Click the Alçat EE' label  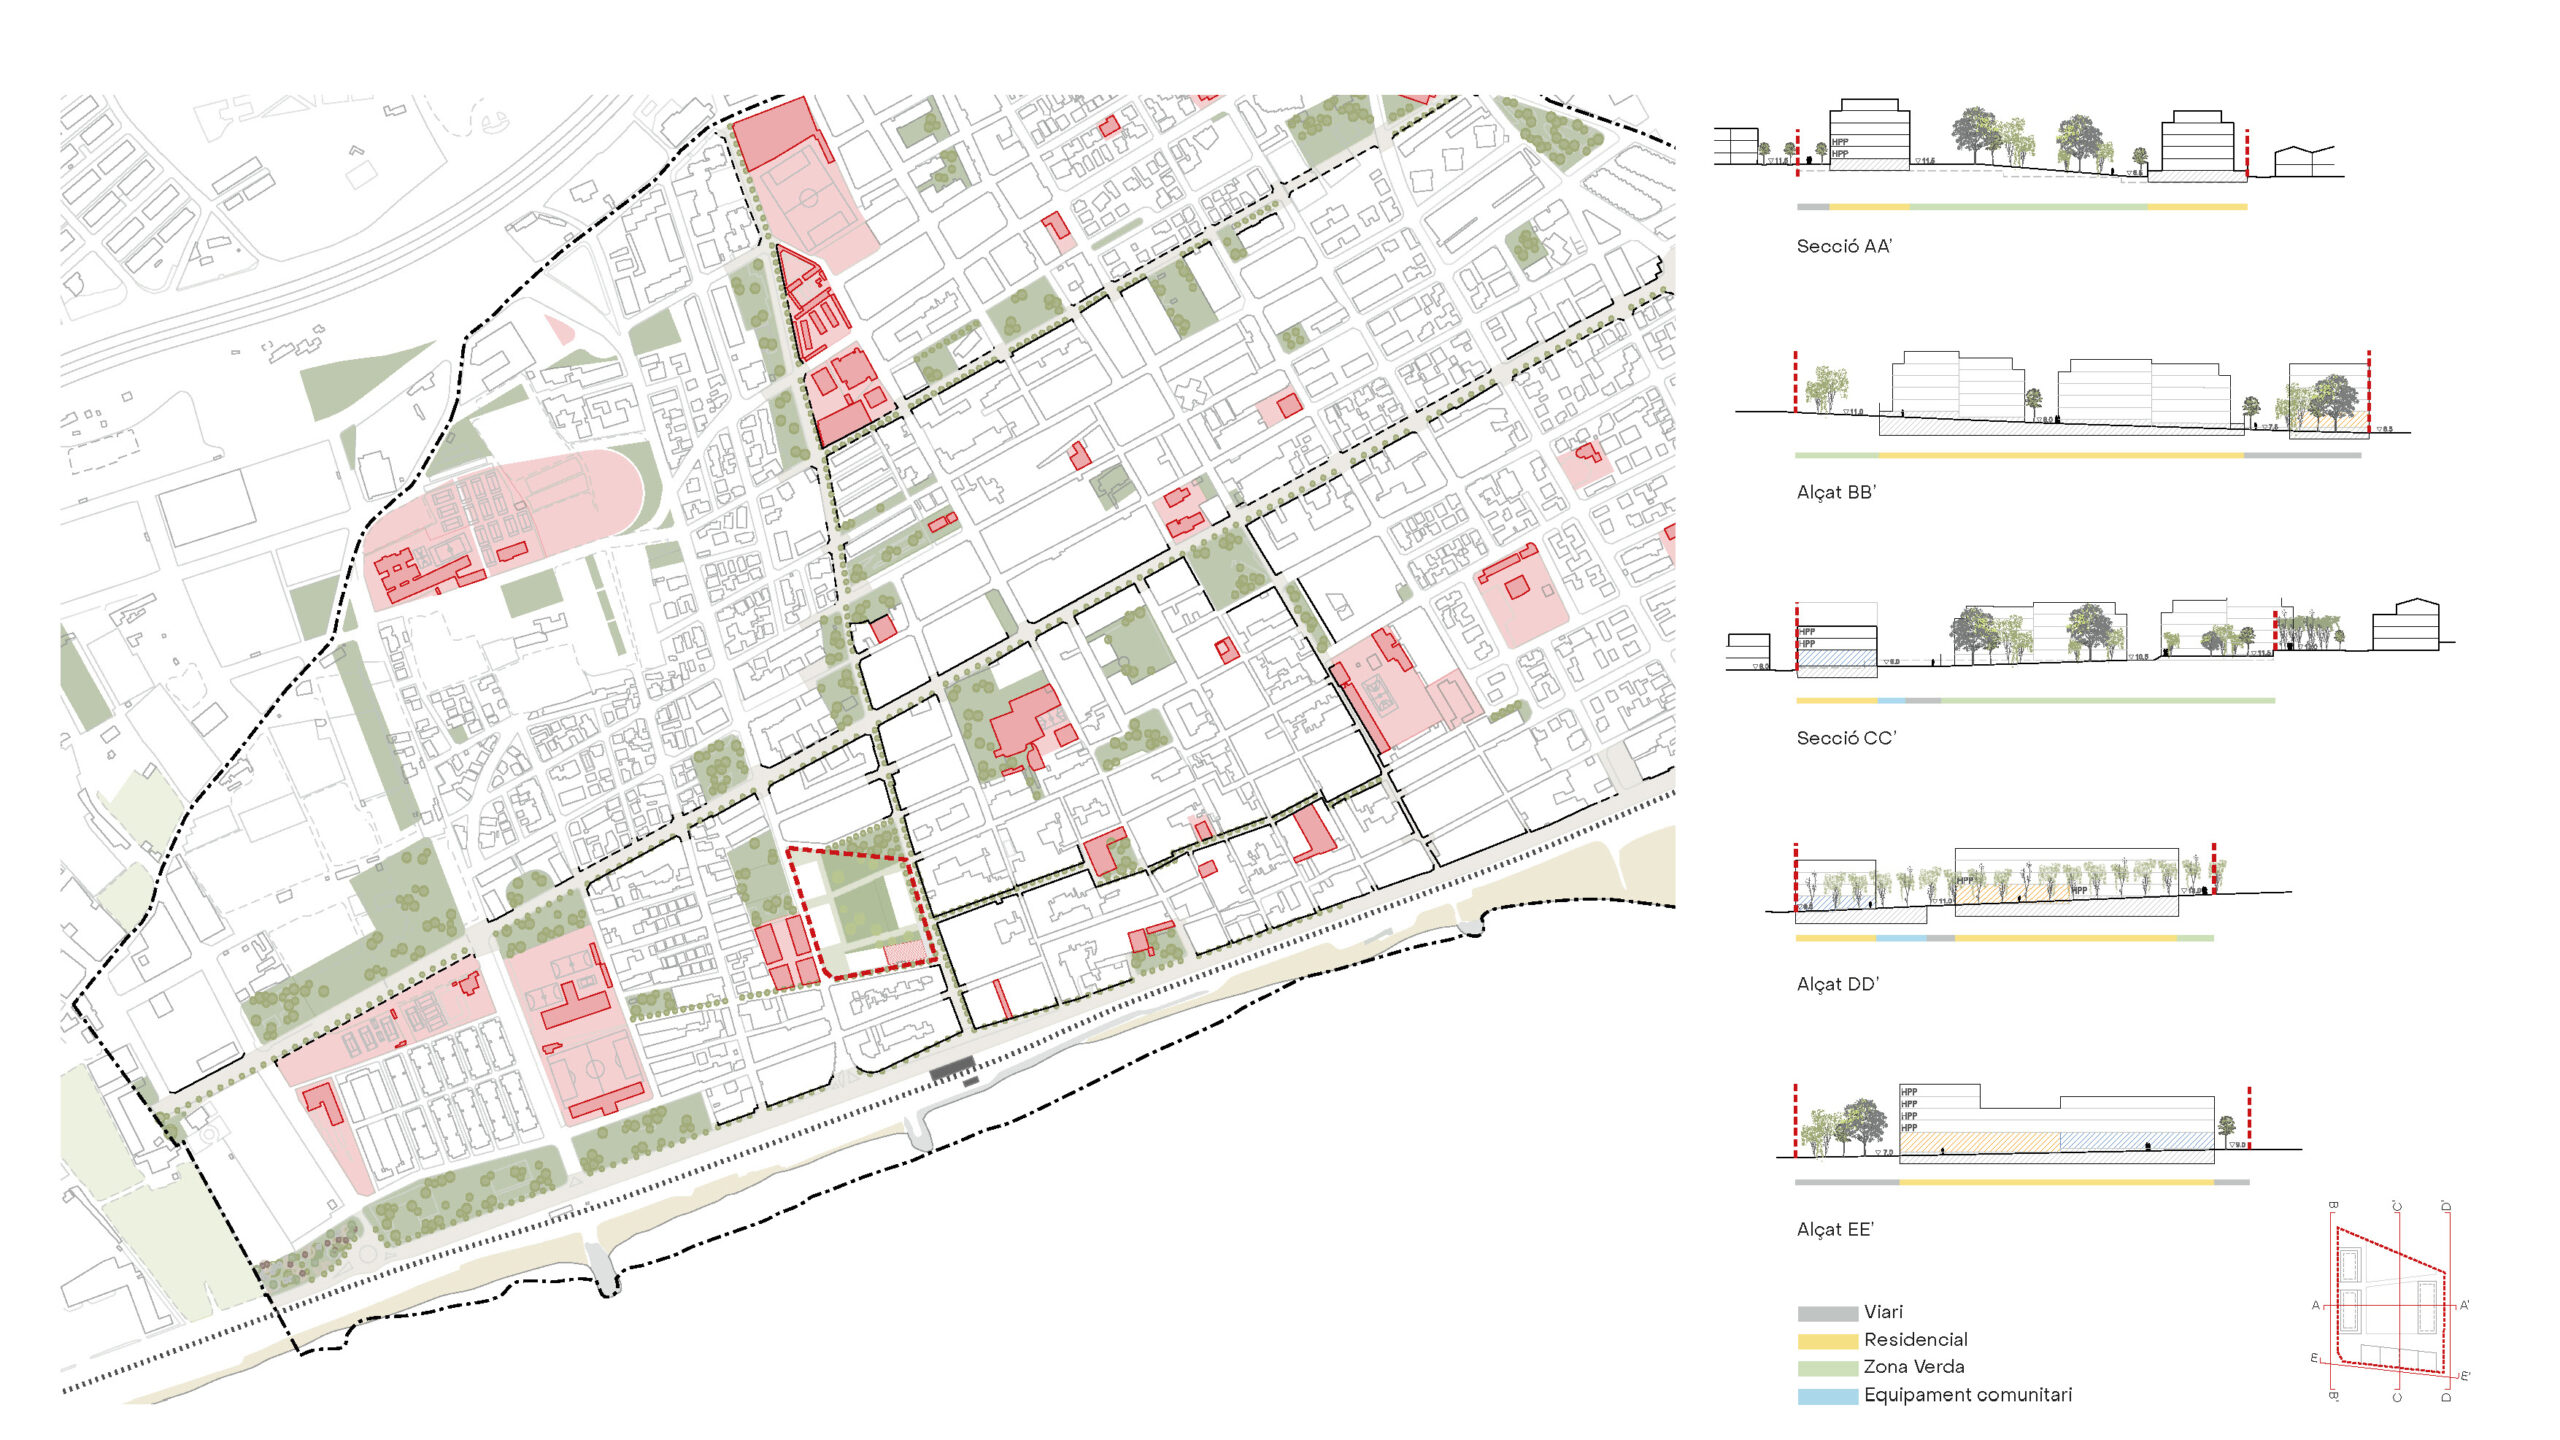(1835, 1229)
